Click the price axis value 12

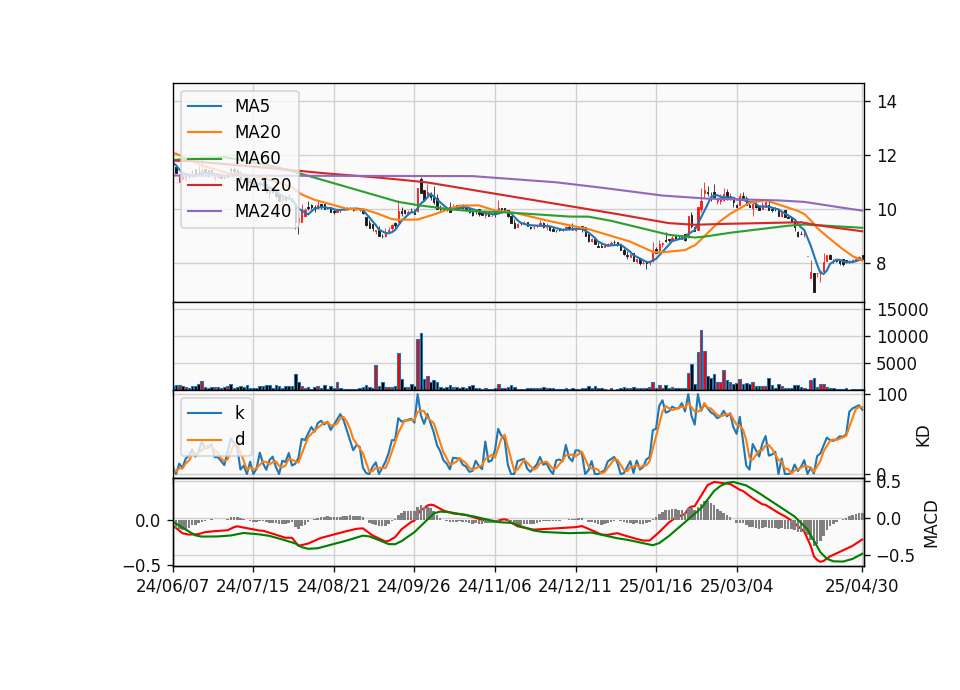tap(887, 156)
